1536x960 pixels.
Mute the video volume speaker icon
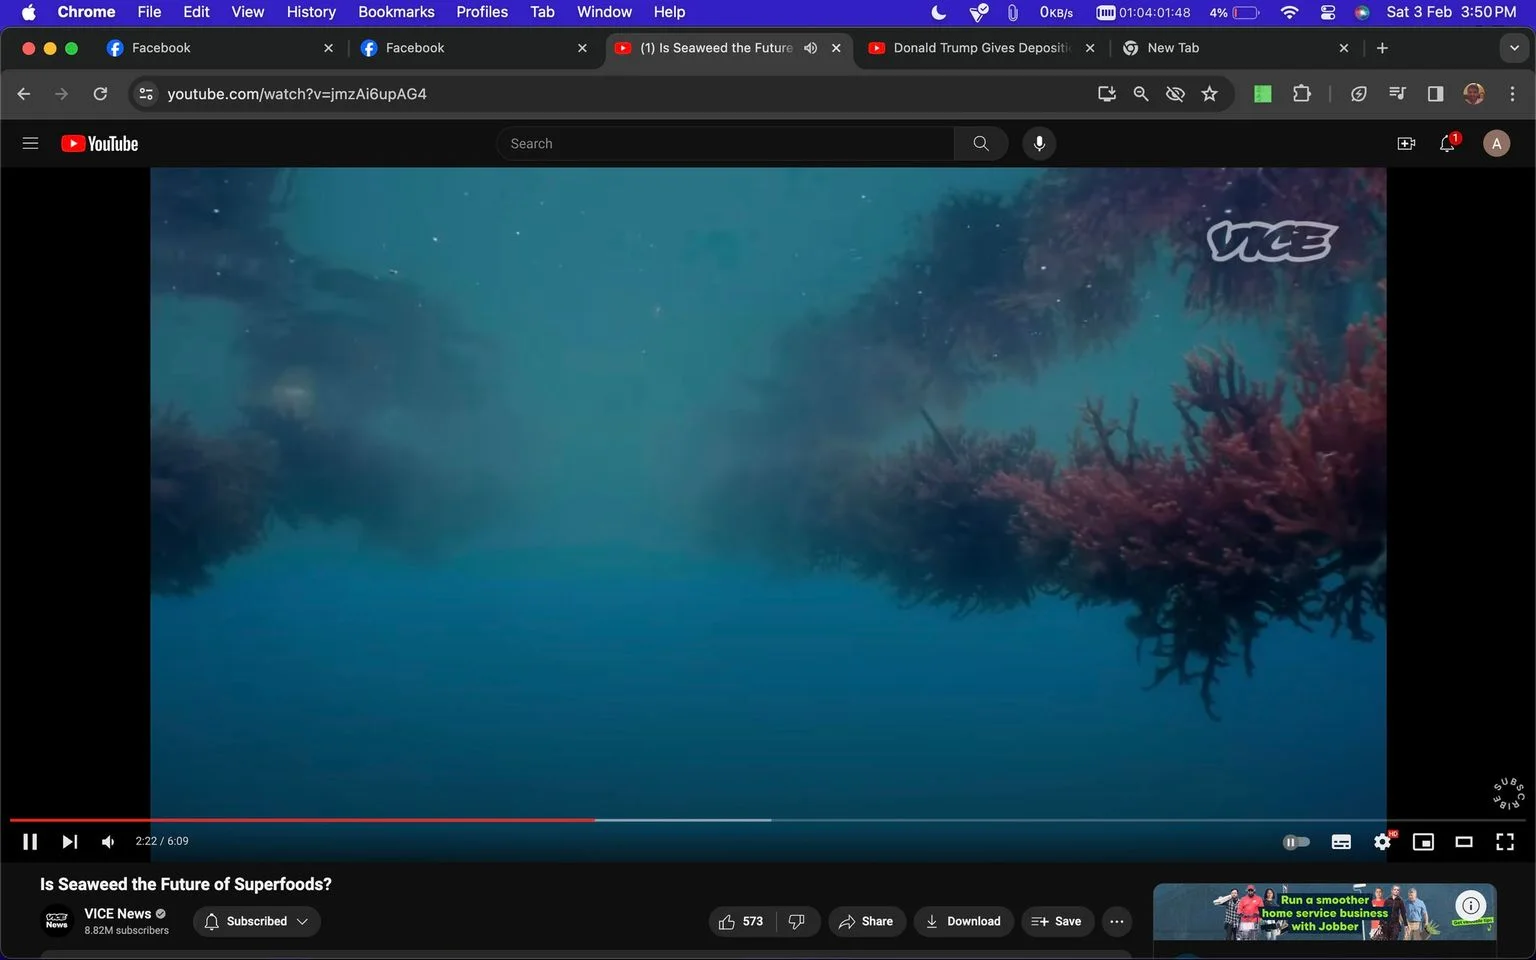(108, 842)
